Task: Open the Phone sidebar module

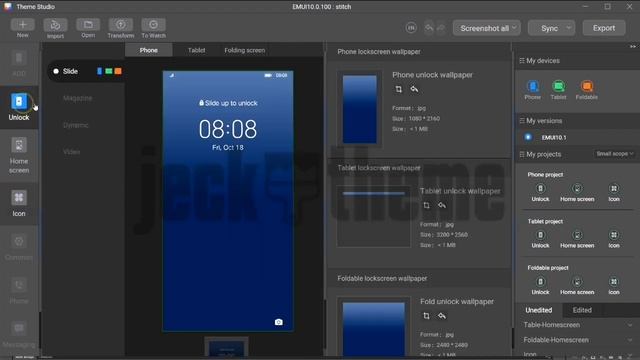Action: (x=19, y=291)
